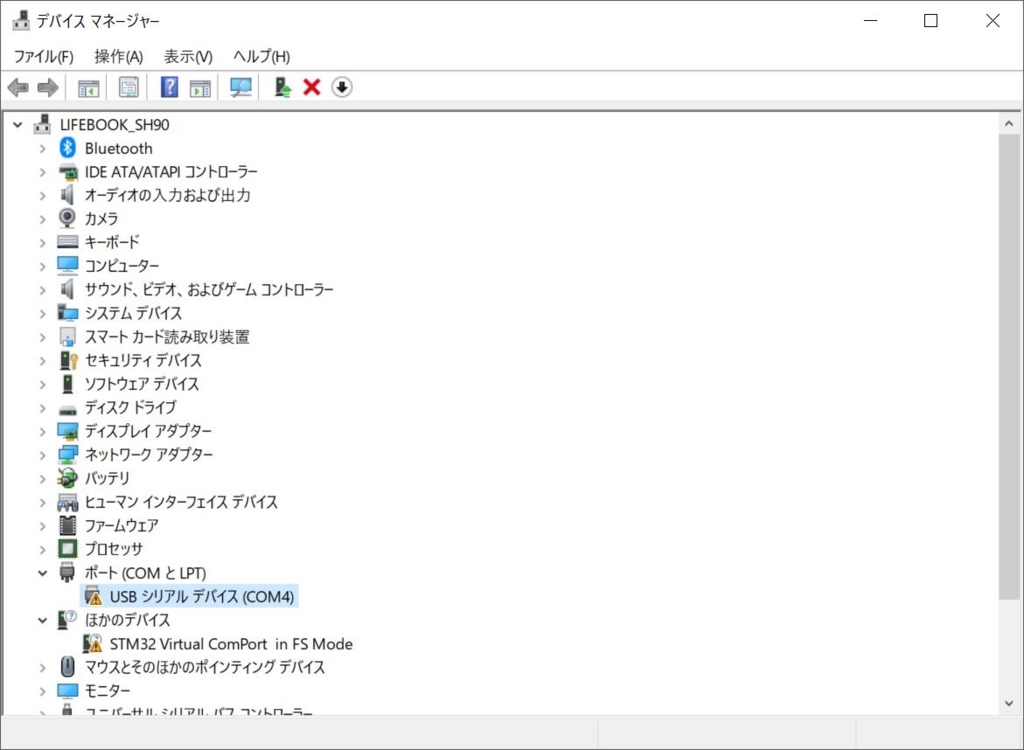
Task: Click the カメラ webcam icon
Action: (x=67, y=218)
